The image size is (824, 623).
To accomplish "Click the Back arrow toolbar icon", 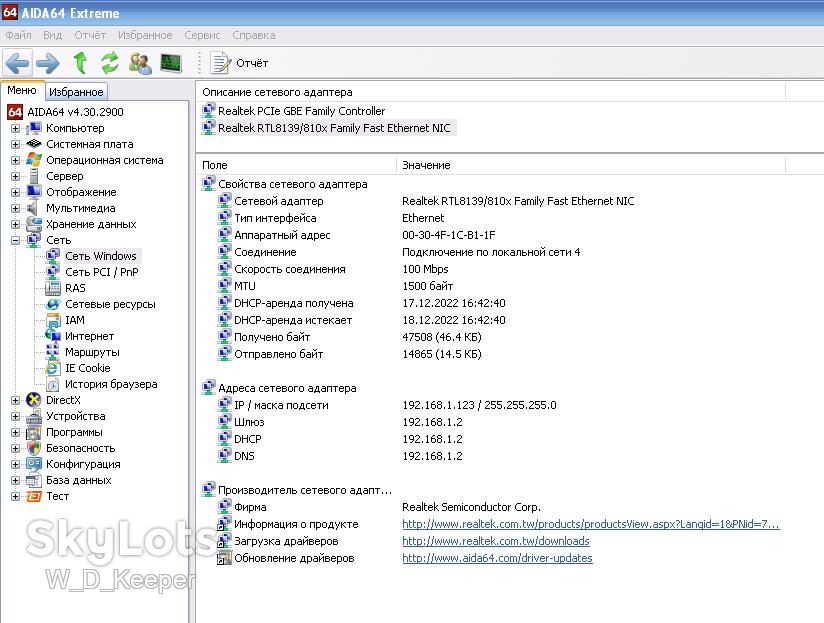I will [x=17, y=64].
